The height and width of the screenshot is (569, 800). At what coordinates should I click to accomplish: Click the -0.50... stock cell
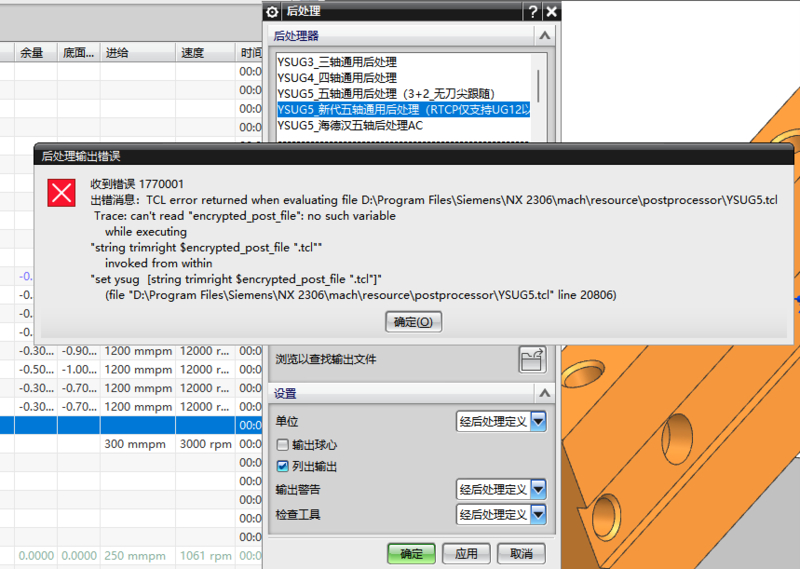point(36,369)
